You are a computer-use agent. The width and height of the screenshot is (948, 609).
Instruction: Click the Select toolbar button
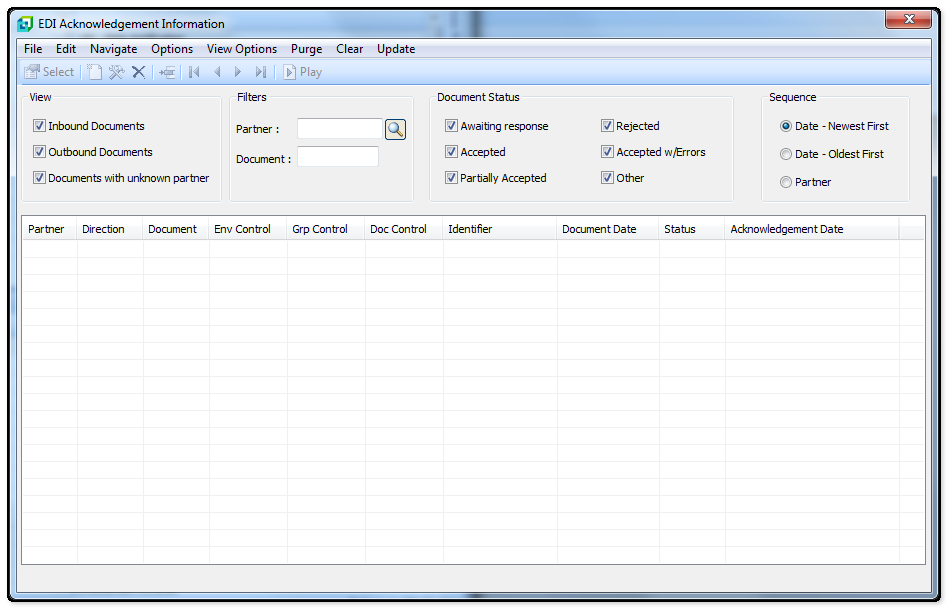[x=49, y=72]
